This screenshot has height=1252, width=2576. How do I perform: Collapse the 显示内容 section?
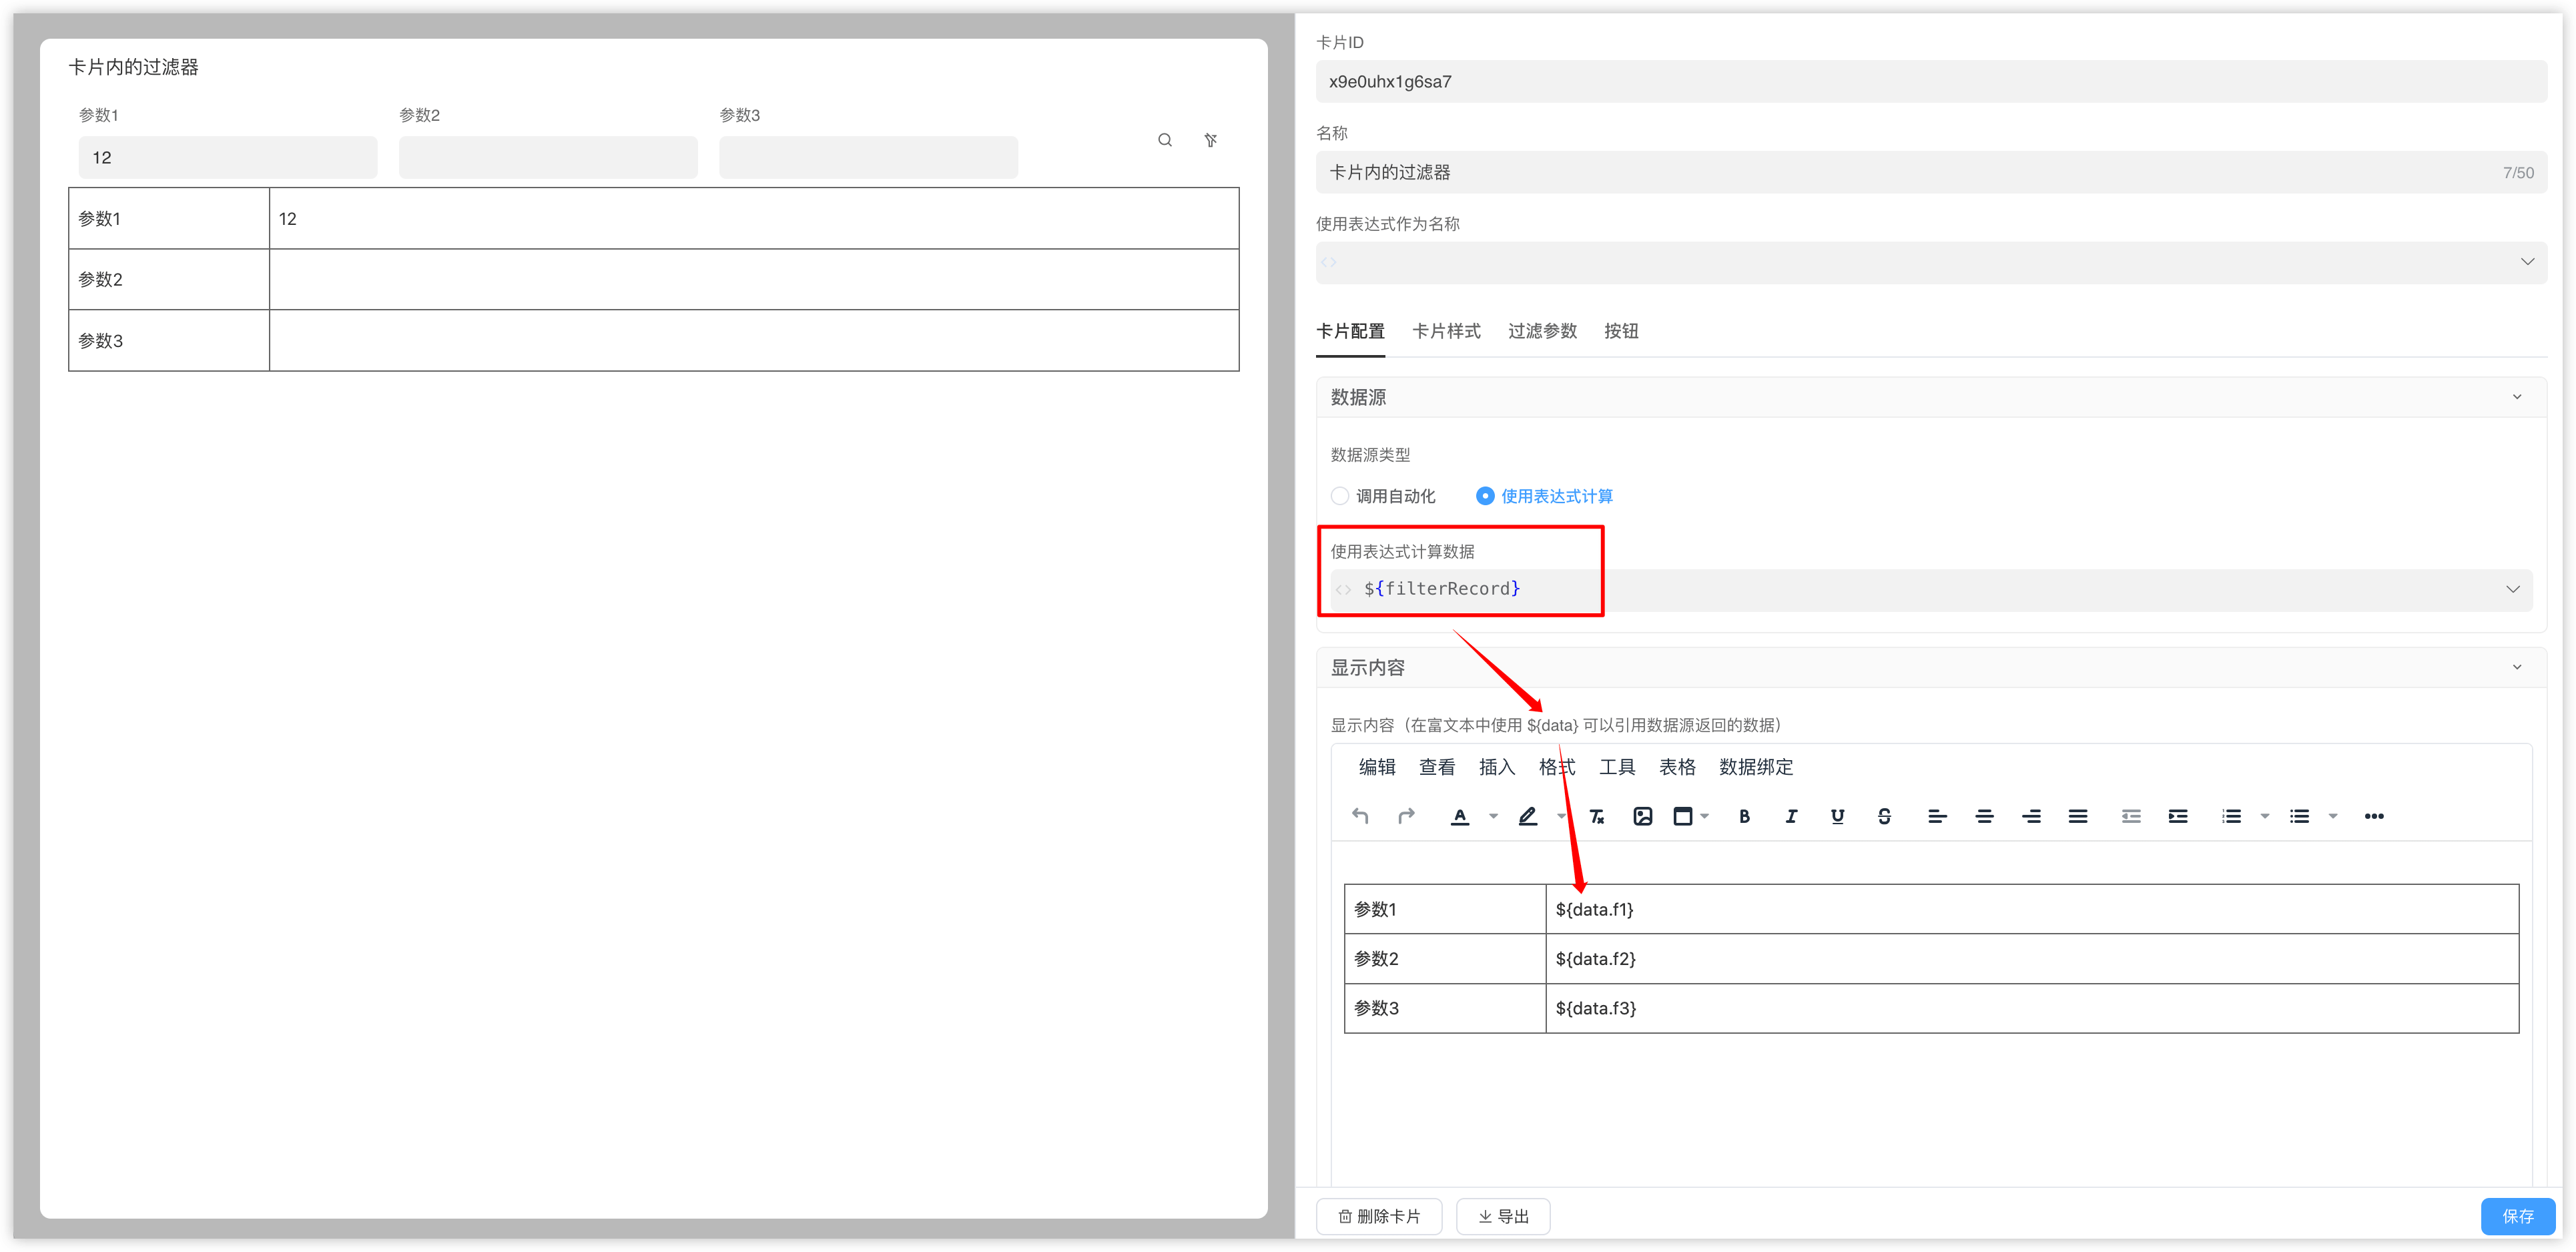pos(2517,667)
